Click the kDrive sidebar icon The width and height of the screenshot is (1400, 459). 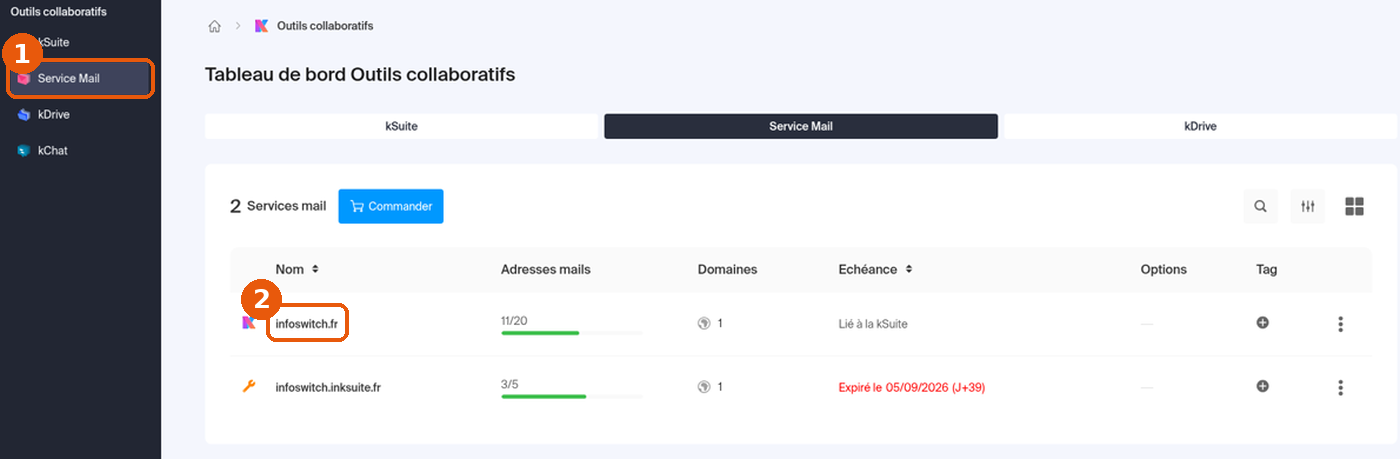[24, 115]
